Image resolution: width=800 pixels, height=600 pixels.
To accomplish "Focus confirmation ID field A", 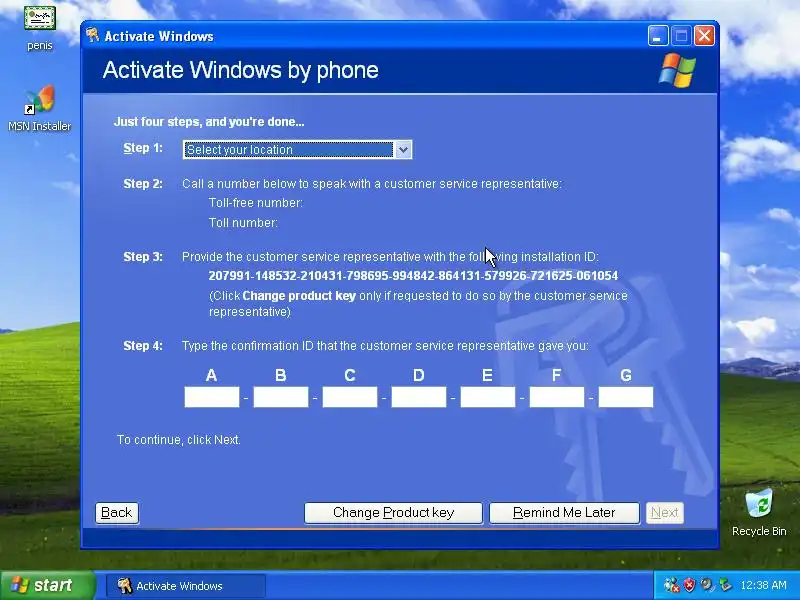I will click(x=212, y=397).
